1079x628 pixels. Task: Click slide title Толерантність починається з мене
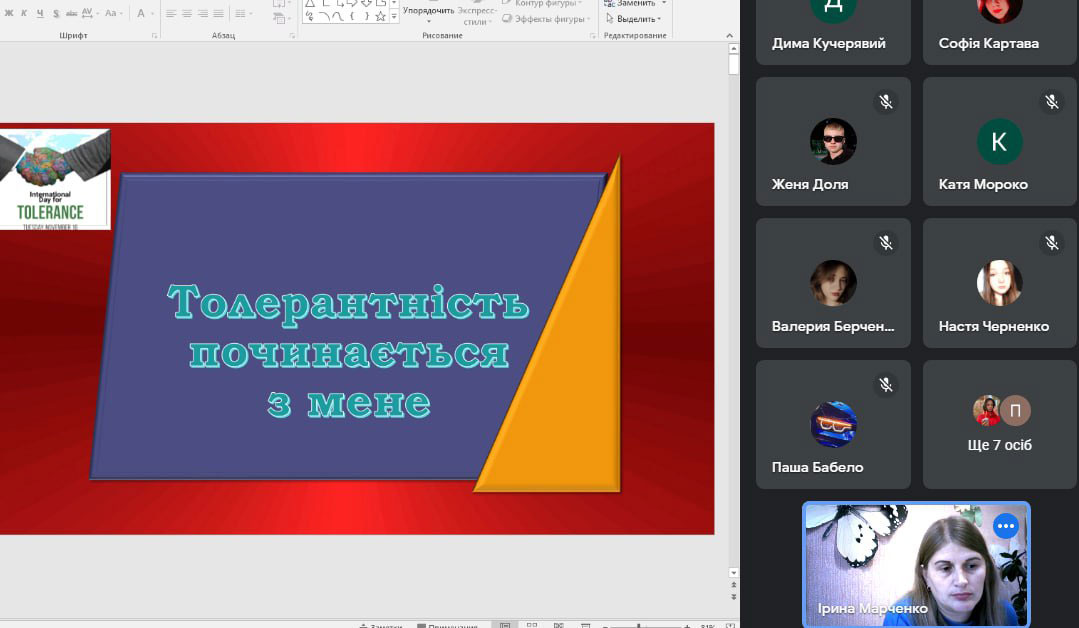(349, 352)
